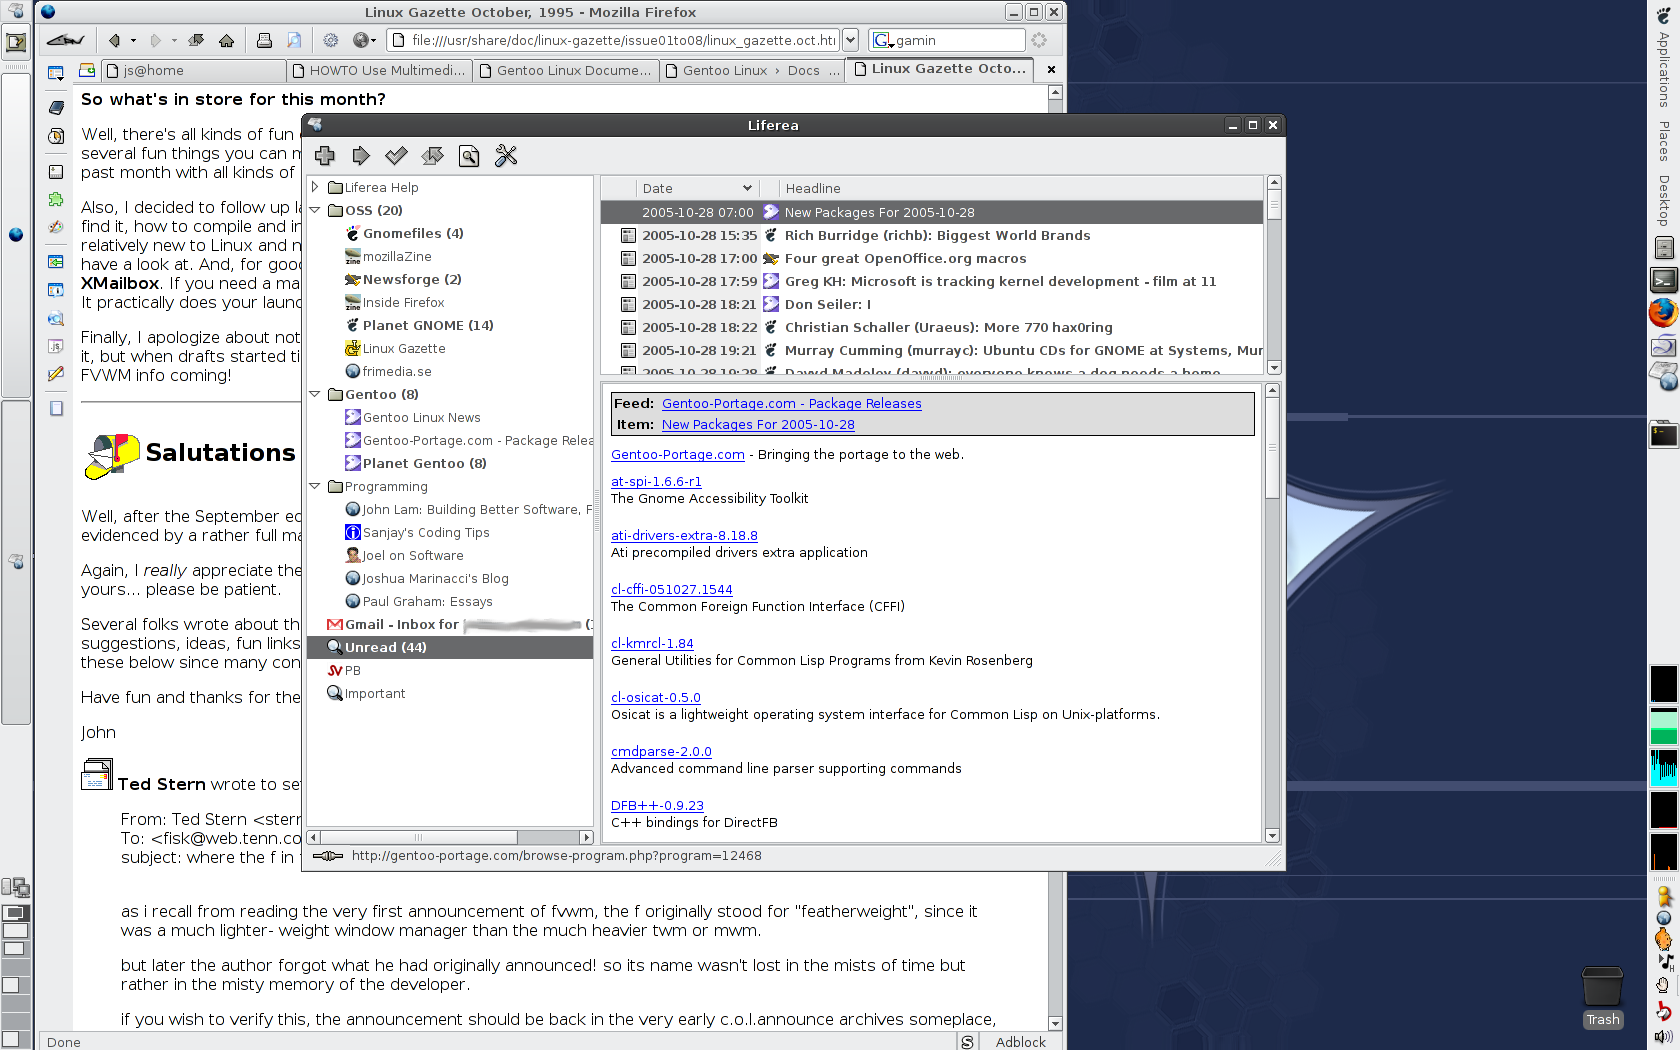Select the Unread (44) search folder
The height and width of the screenshot is (1050, 1680).
tap(450, 647)
